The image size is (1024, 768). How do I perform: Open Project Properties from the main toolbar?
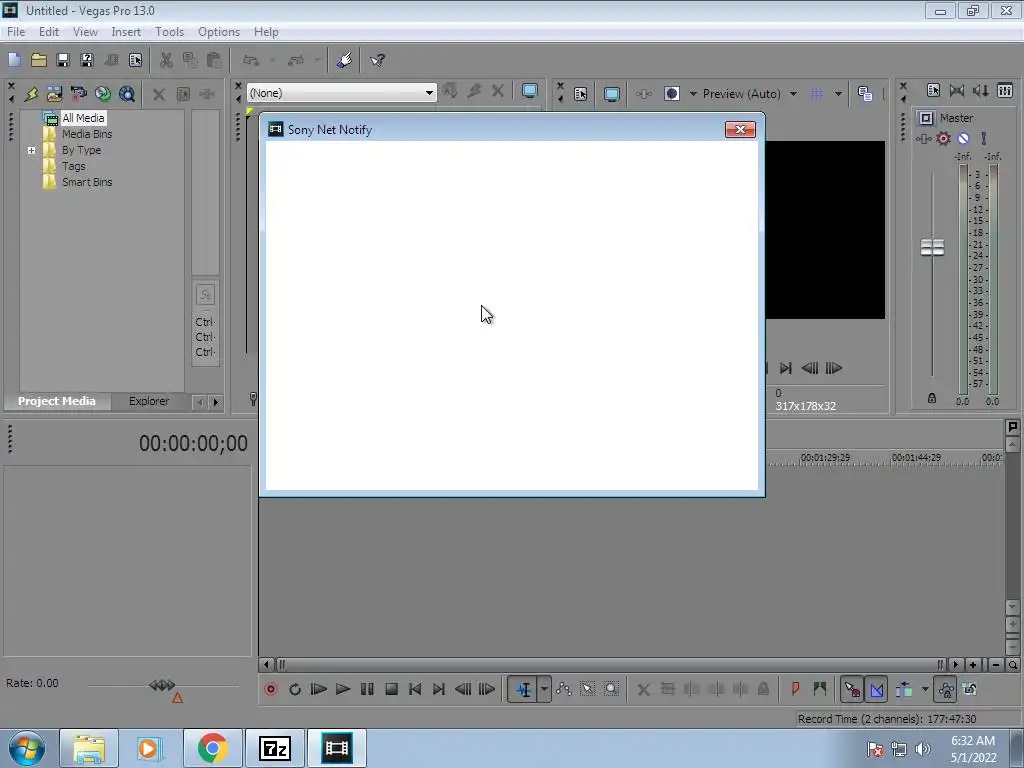click(x=135, y=60)
